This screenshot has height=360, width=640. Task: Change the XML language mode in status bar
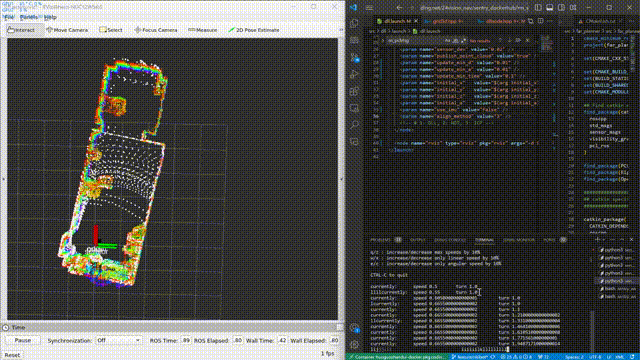[x=620, y=357]
